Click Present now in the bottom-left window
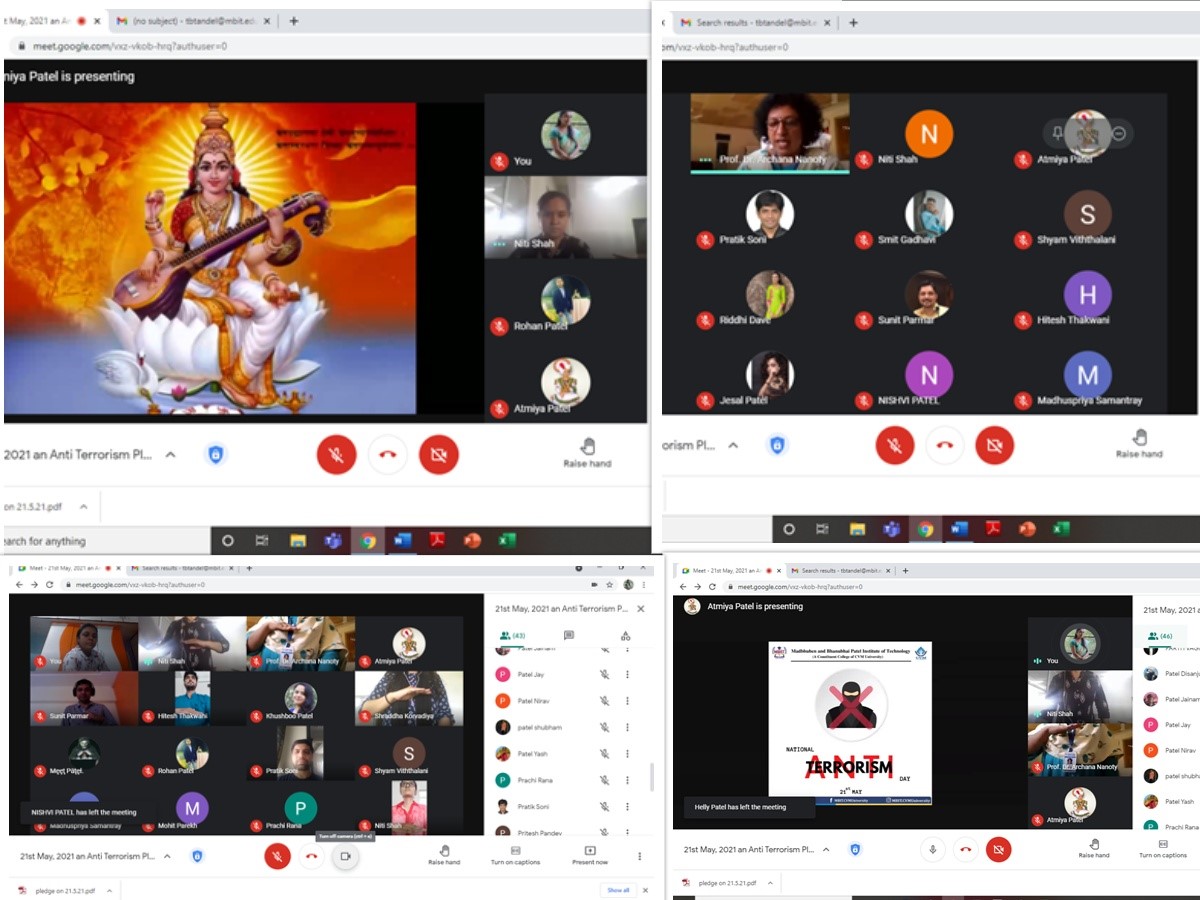The width and height of the screenshot is (1200, 900). pos(590,855)
